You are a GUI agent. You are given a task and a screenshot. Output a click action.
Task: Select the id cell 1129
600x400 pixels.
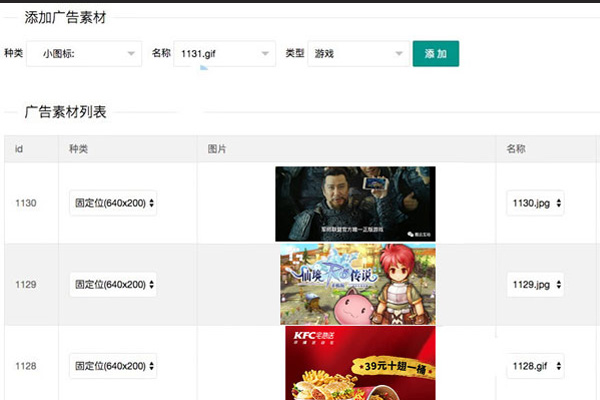click(26, 285)
